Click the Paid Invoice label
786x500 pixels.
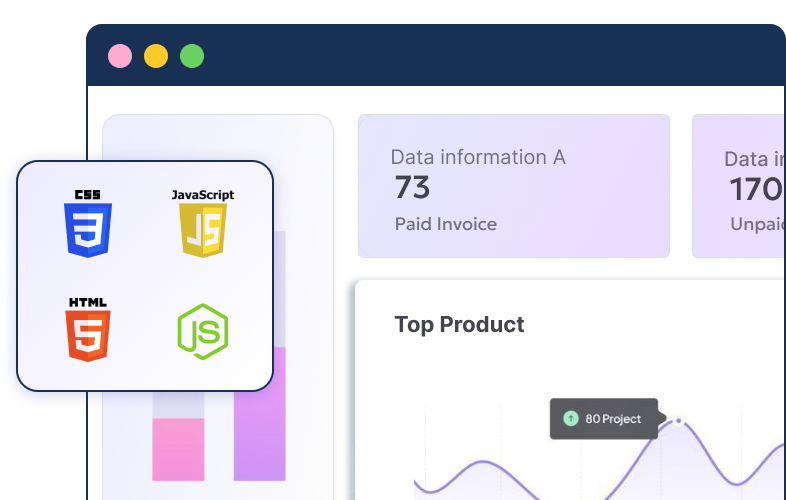[445, 224]
